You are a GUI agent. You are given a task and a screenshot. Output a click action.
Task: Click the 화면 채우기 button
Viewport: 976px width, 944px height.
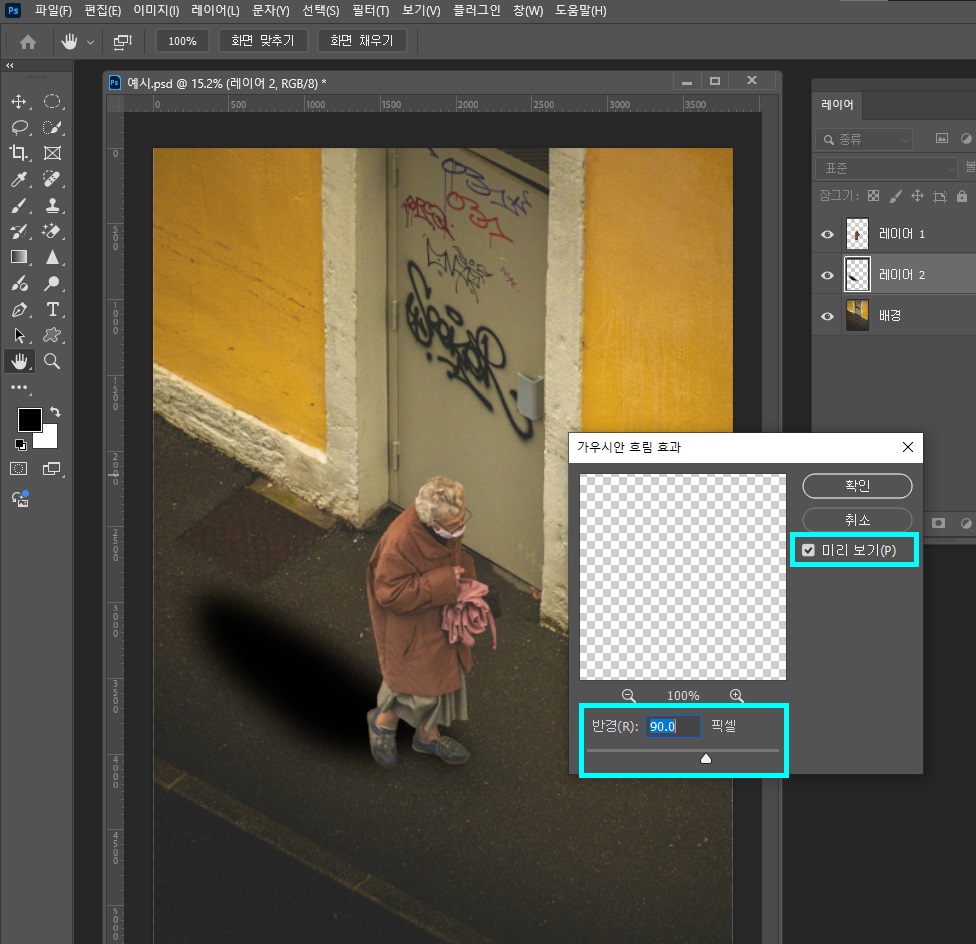[x=362, y=41]
